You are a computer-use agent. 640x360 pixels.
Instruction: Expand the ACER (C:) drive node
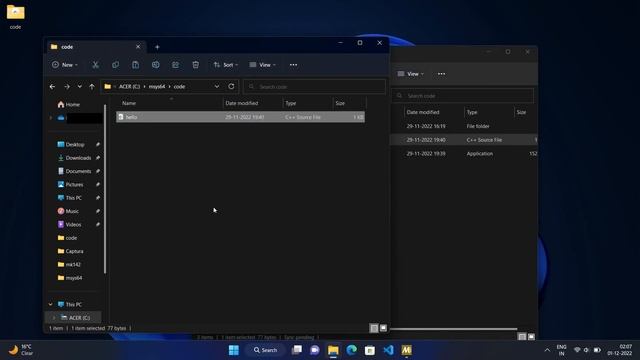tap(54, 318)
